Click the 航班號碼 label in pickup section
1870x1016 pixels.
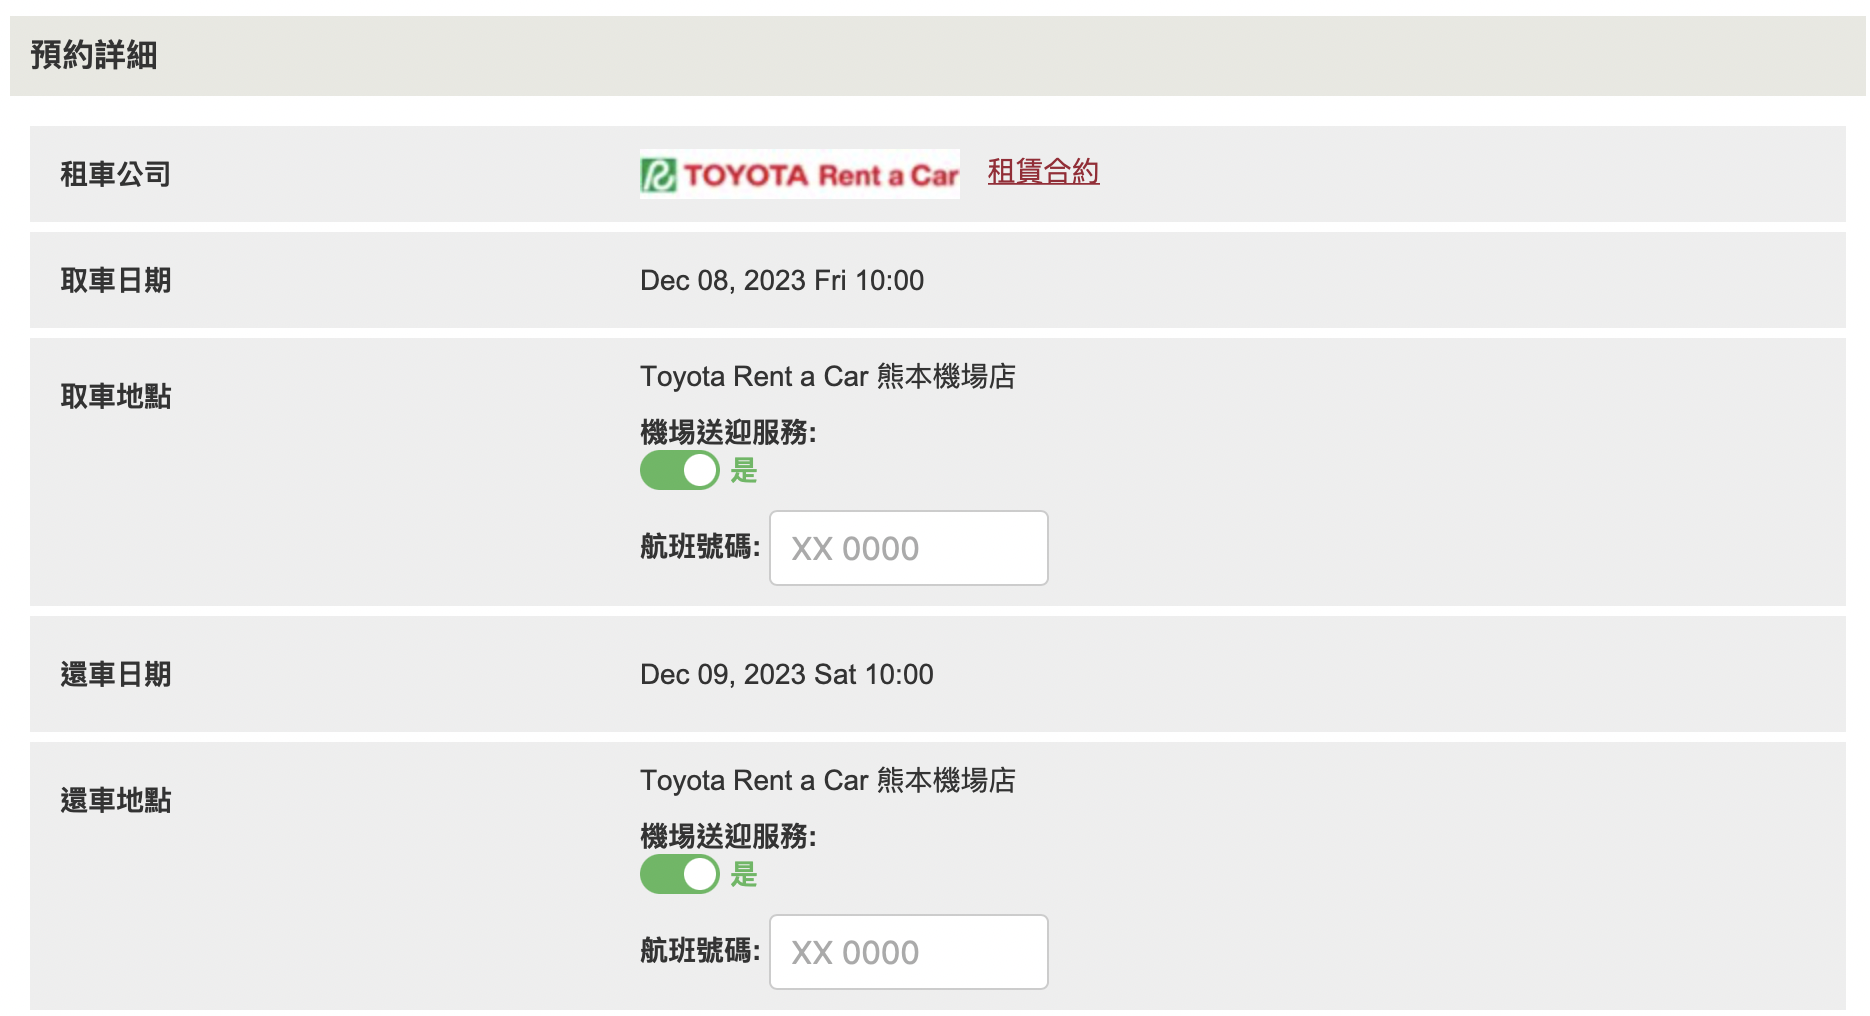pos(699,547)
